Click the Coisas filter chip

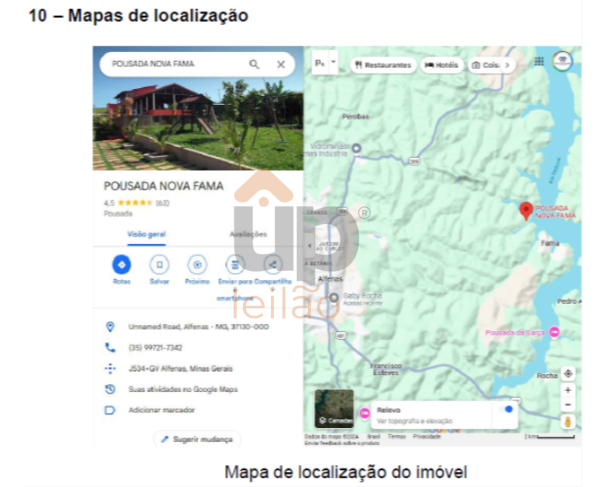pyautogui.click(x=485, y=65)
